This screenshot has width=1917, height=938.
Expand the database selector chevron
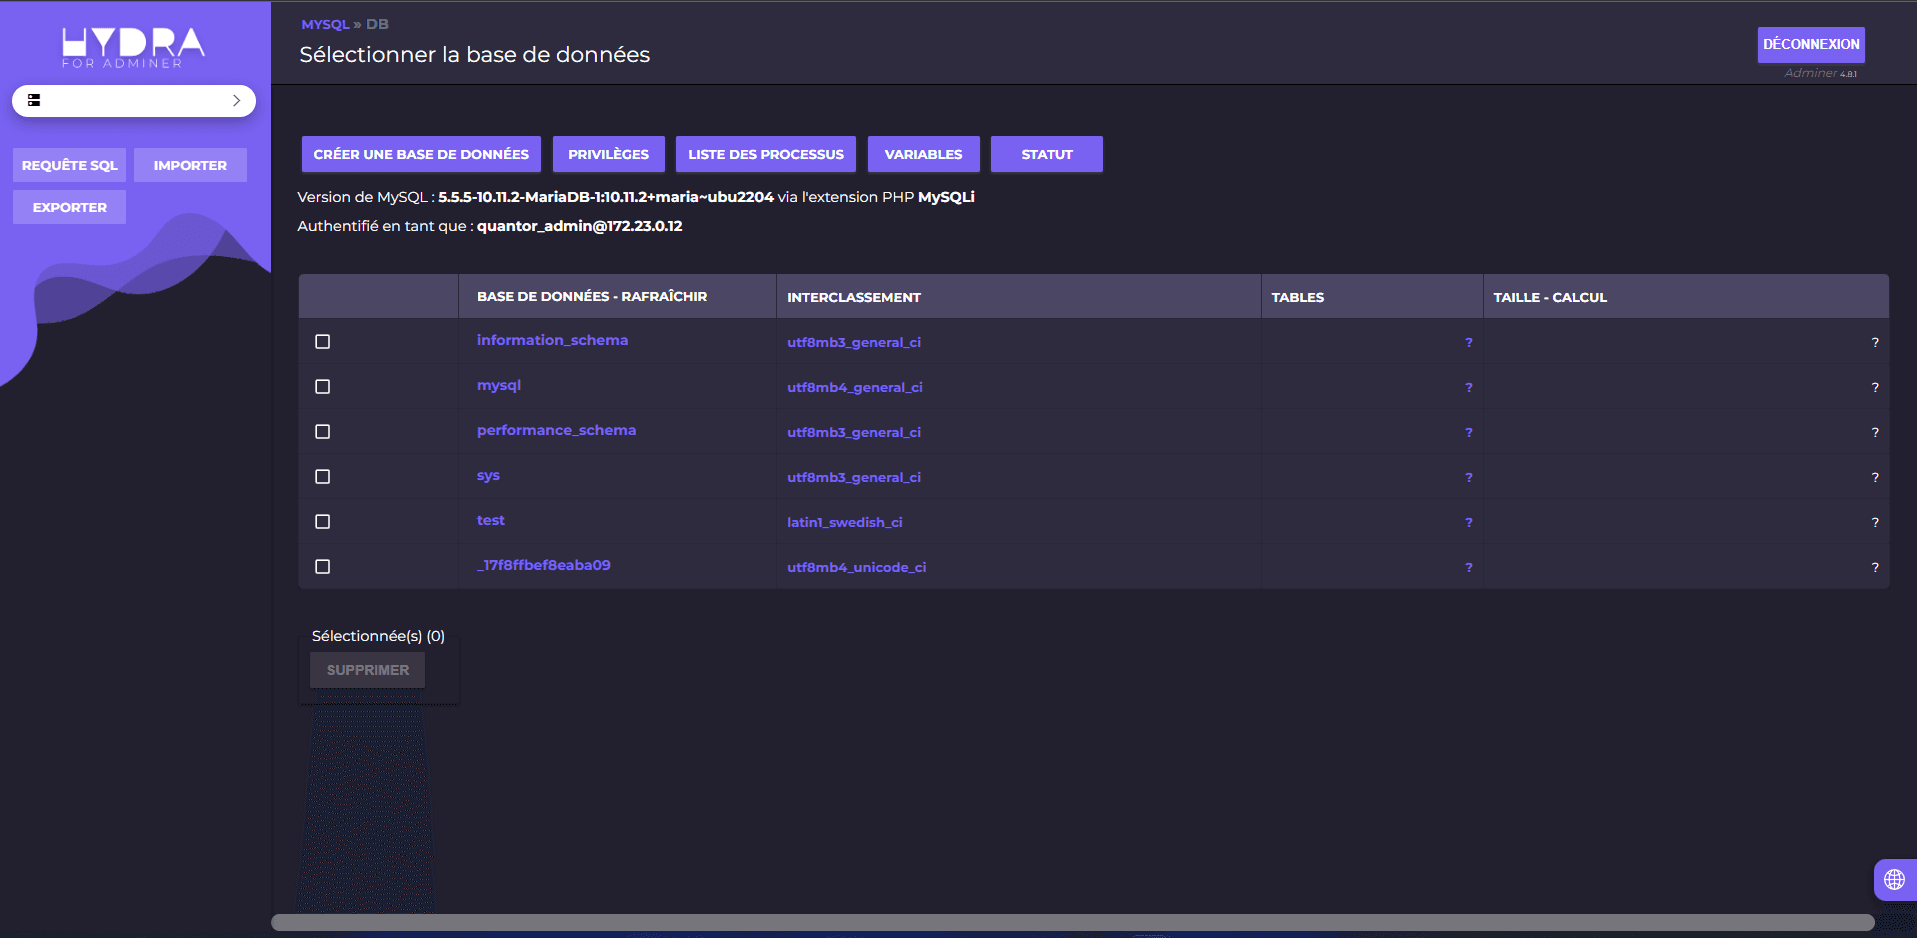tap(236, 101)
